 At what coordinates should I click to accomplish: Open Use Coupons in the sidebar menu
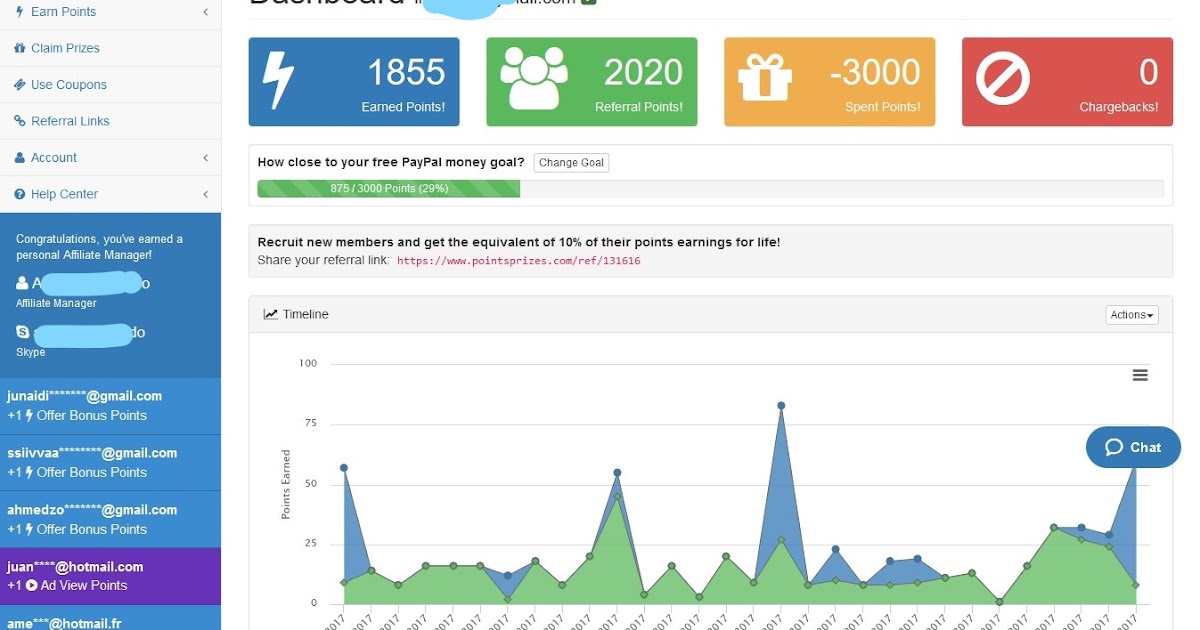110,85
